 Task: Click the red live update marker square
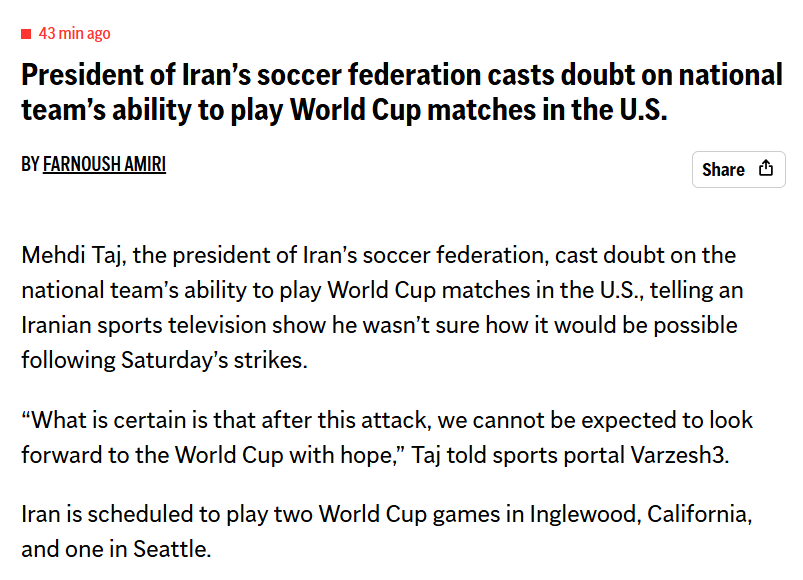pyautogui.click(x=27, y=34)
